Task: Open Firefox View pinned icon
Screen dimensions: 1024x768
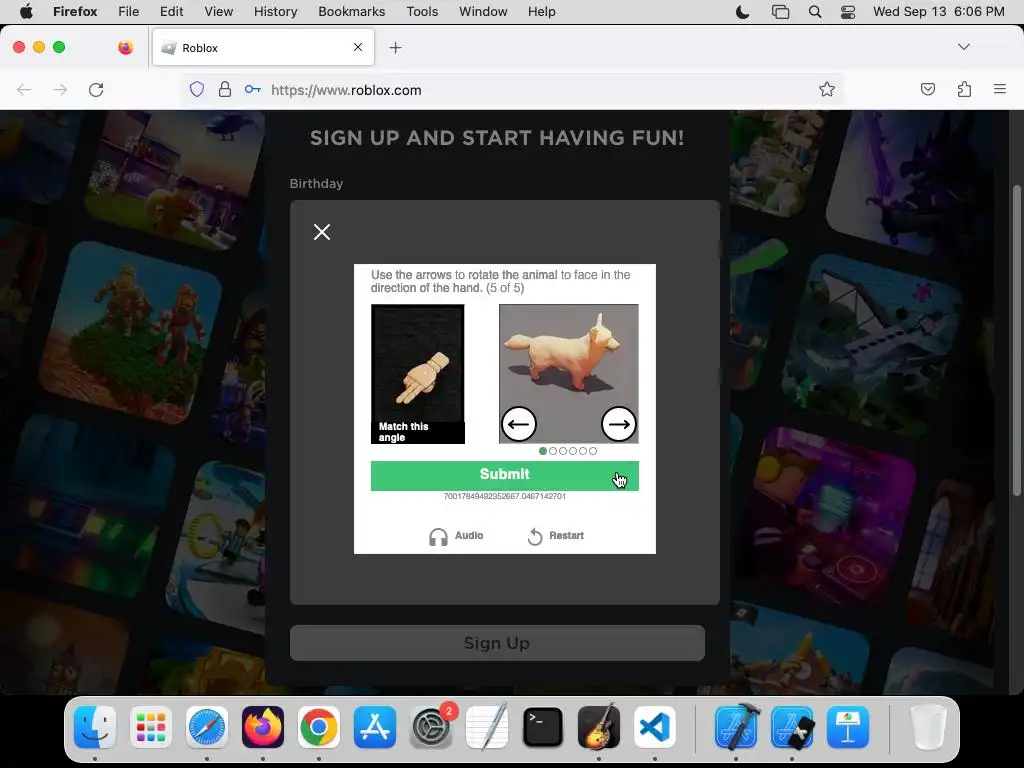Action: coord(125,47)
